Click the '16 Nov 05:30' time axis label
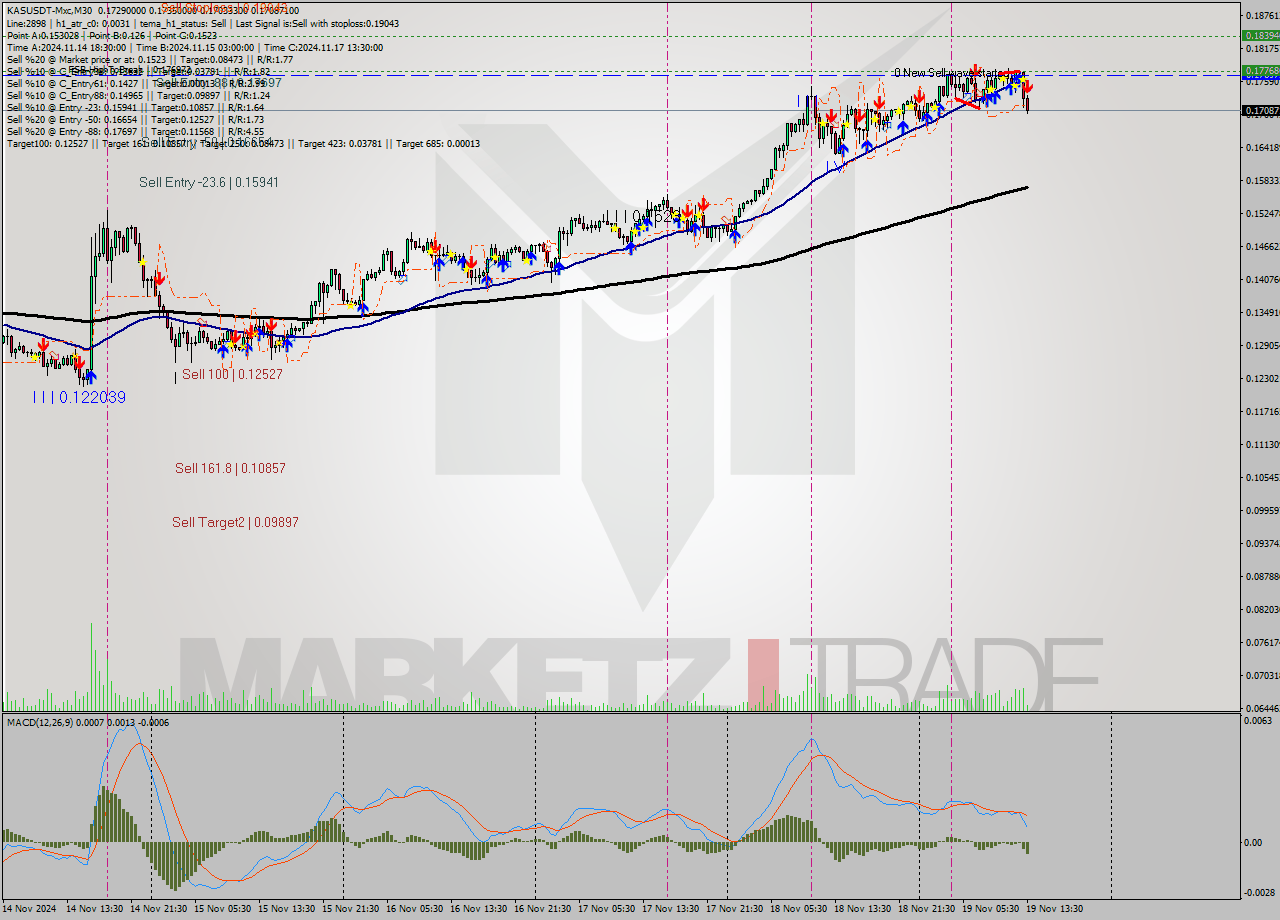This screenshot has width=1280, height=920. click(414, 908)
